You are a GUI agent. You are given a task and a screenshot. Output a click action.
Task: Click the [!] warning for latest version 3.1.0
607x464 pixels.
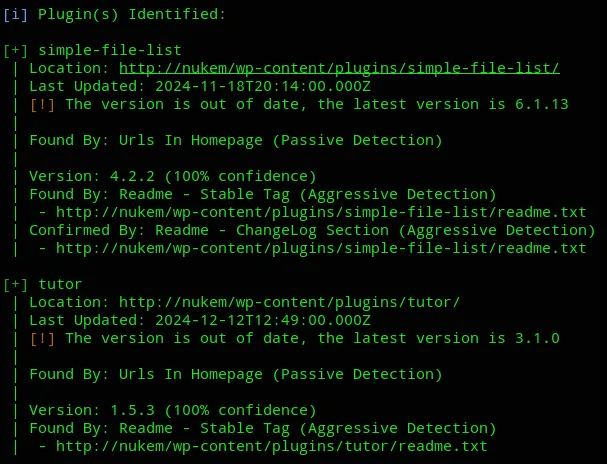(x=42, y=339)
